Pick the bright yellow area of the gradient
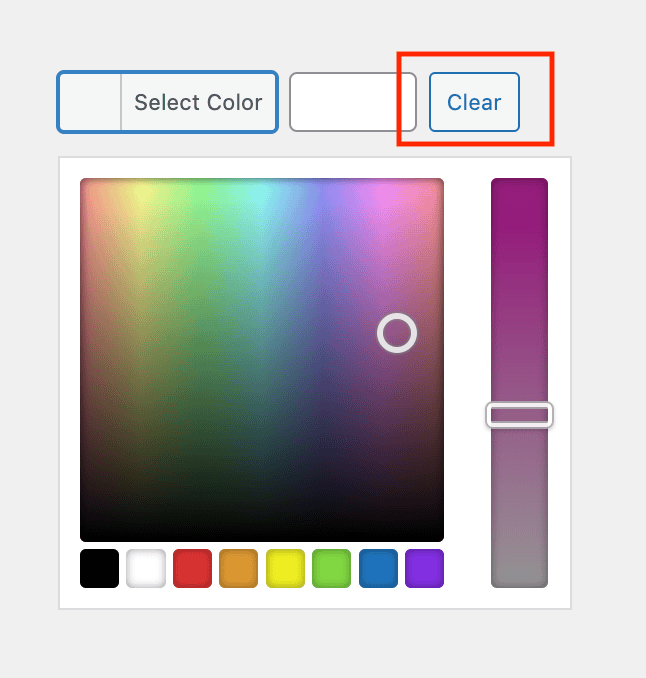Viewport: 646px width, 678px height. click(143, 197)
